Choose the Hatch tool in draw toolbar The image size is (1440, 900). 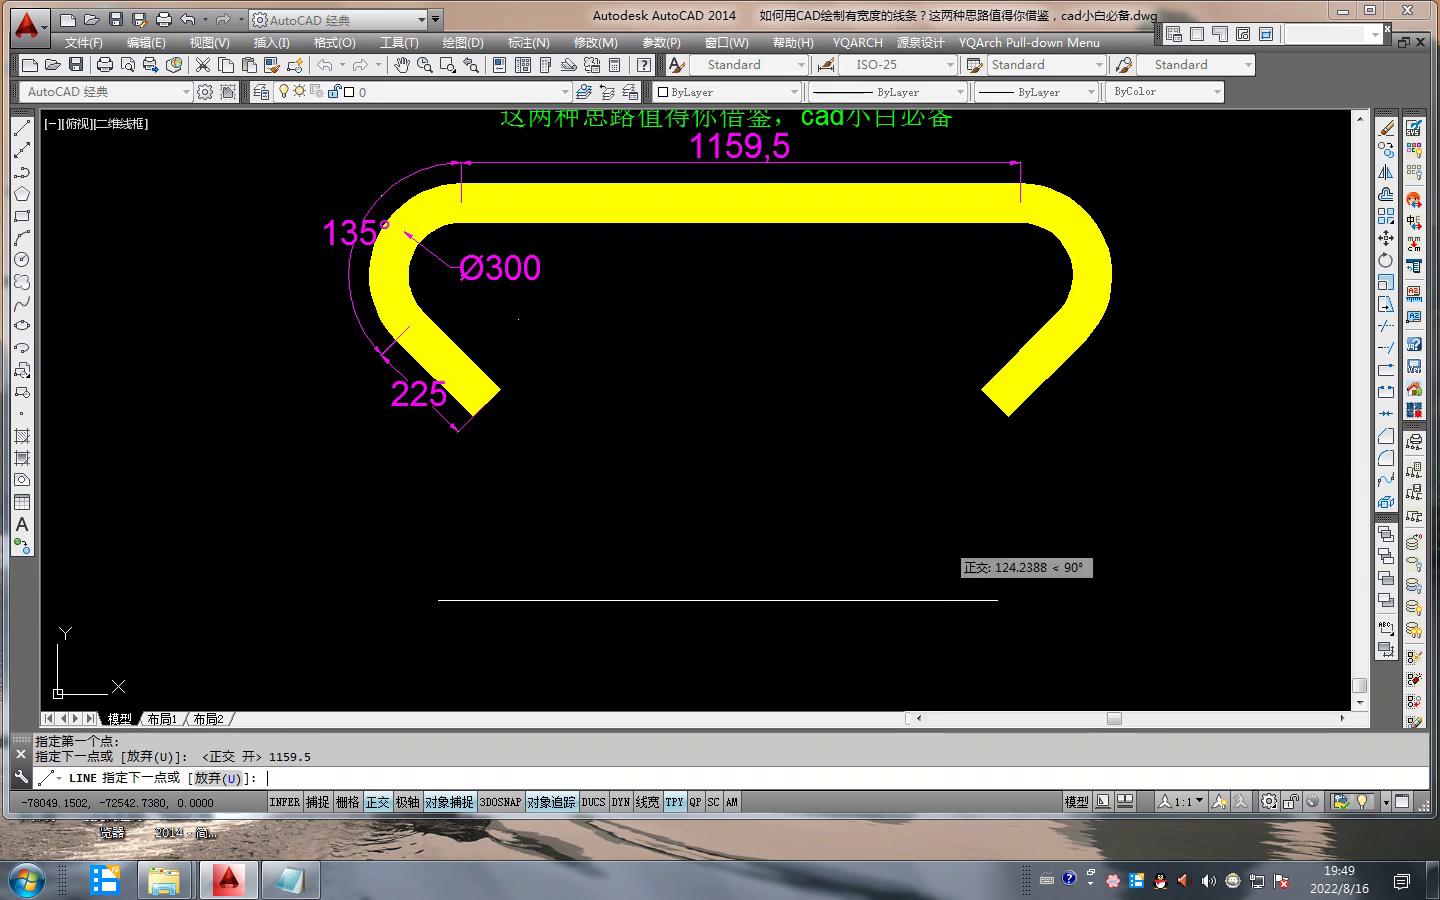[x=22, y=436]
